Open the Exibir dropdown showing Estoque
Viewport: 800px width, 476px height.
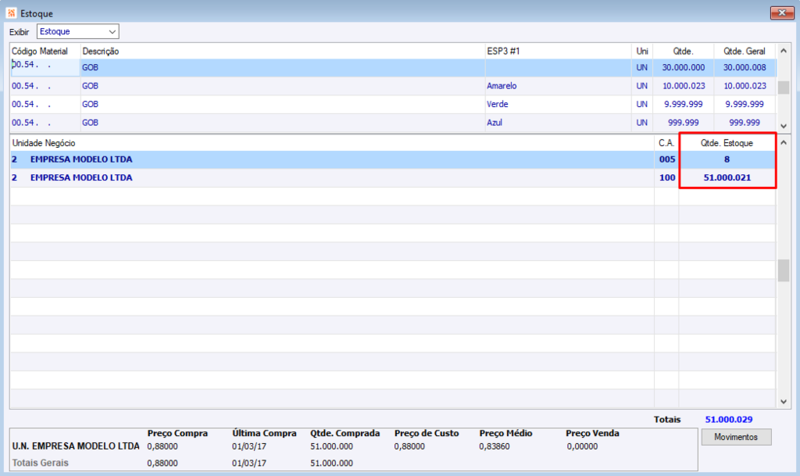click(78, 32)
